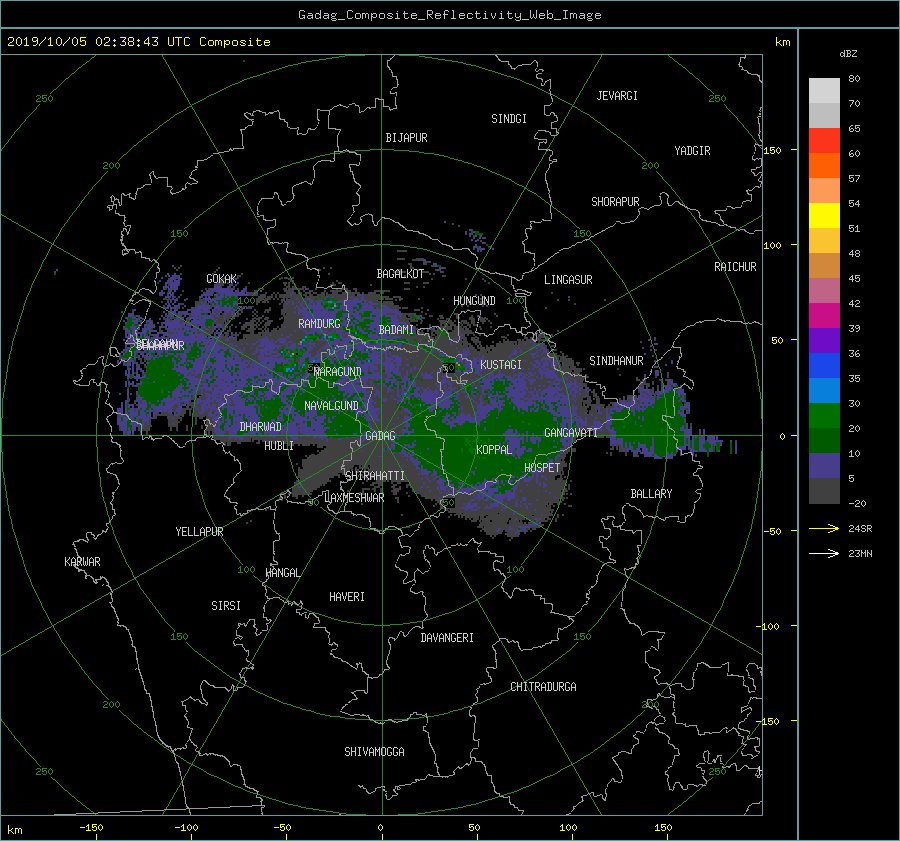Click the NAVALGUND city label
Image resolution: width=900 pixels, height=841 pixels.
(331, 406)
